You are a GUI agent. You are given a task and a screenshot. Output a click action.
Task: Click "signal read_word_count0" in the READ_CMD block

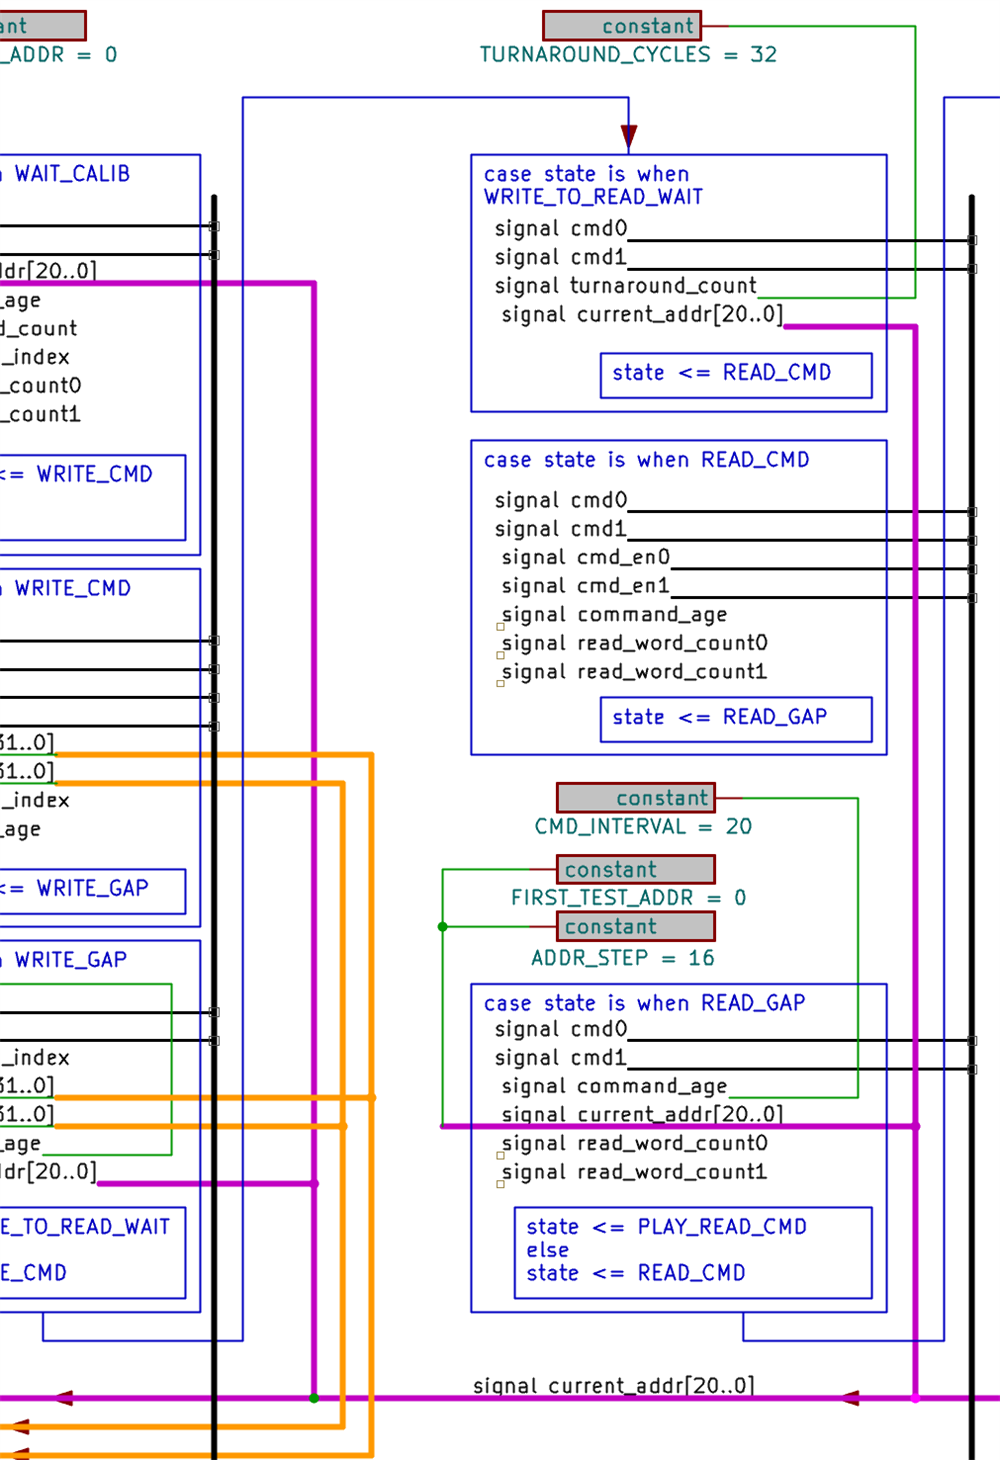click(634, 643)
